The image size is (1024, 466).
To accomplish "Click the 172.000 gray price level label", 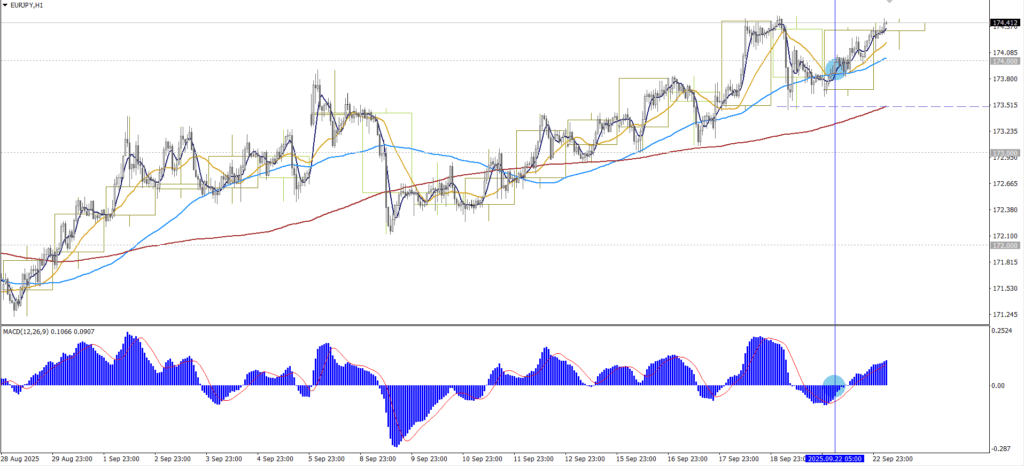I will coord(1004,245).
